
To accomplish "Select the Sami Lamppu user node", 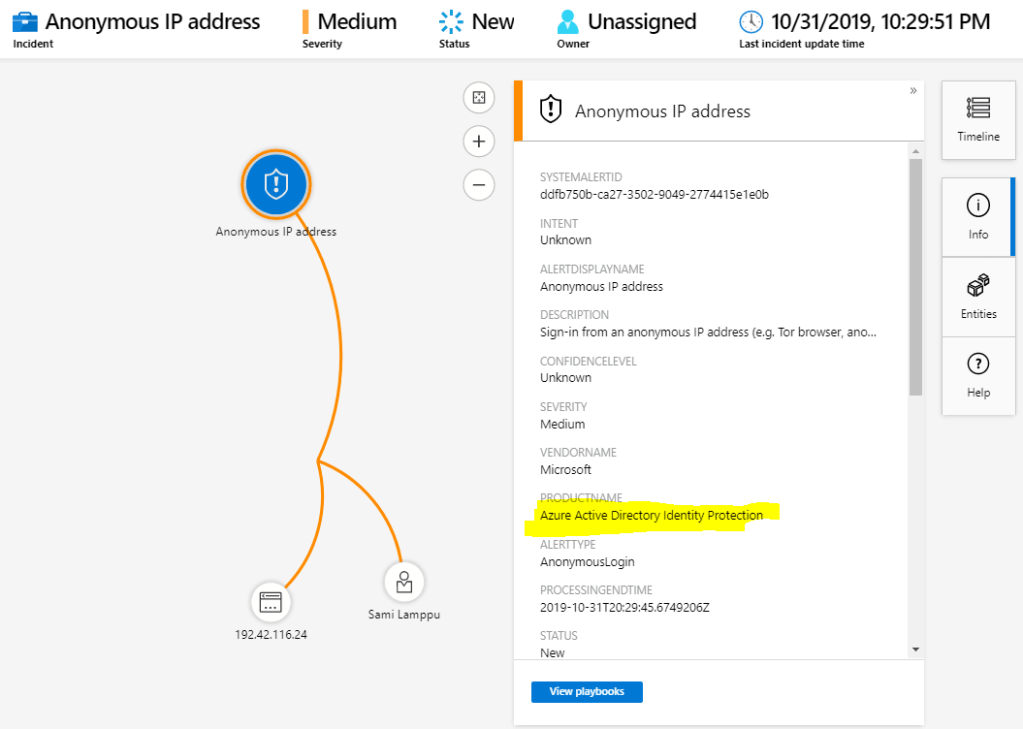I will 404,581.
